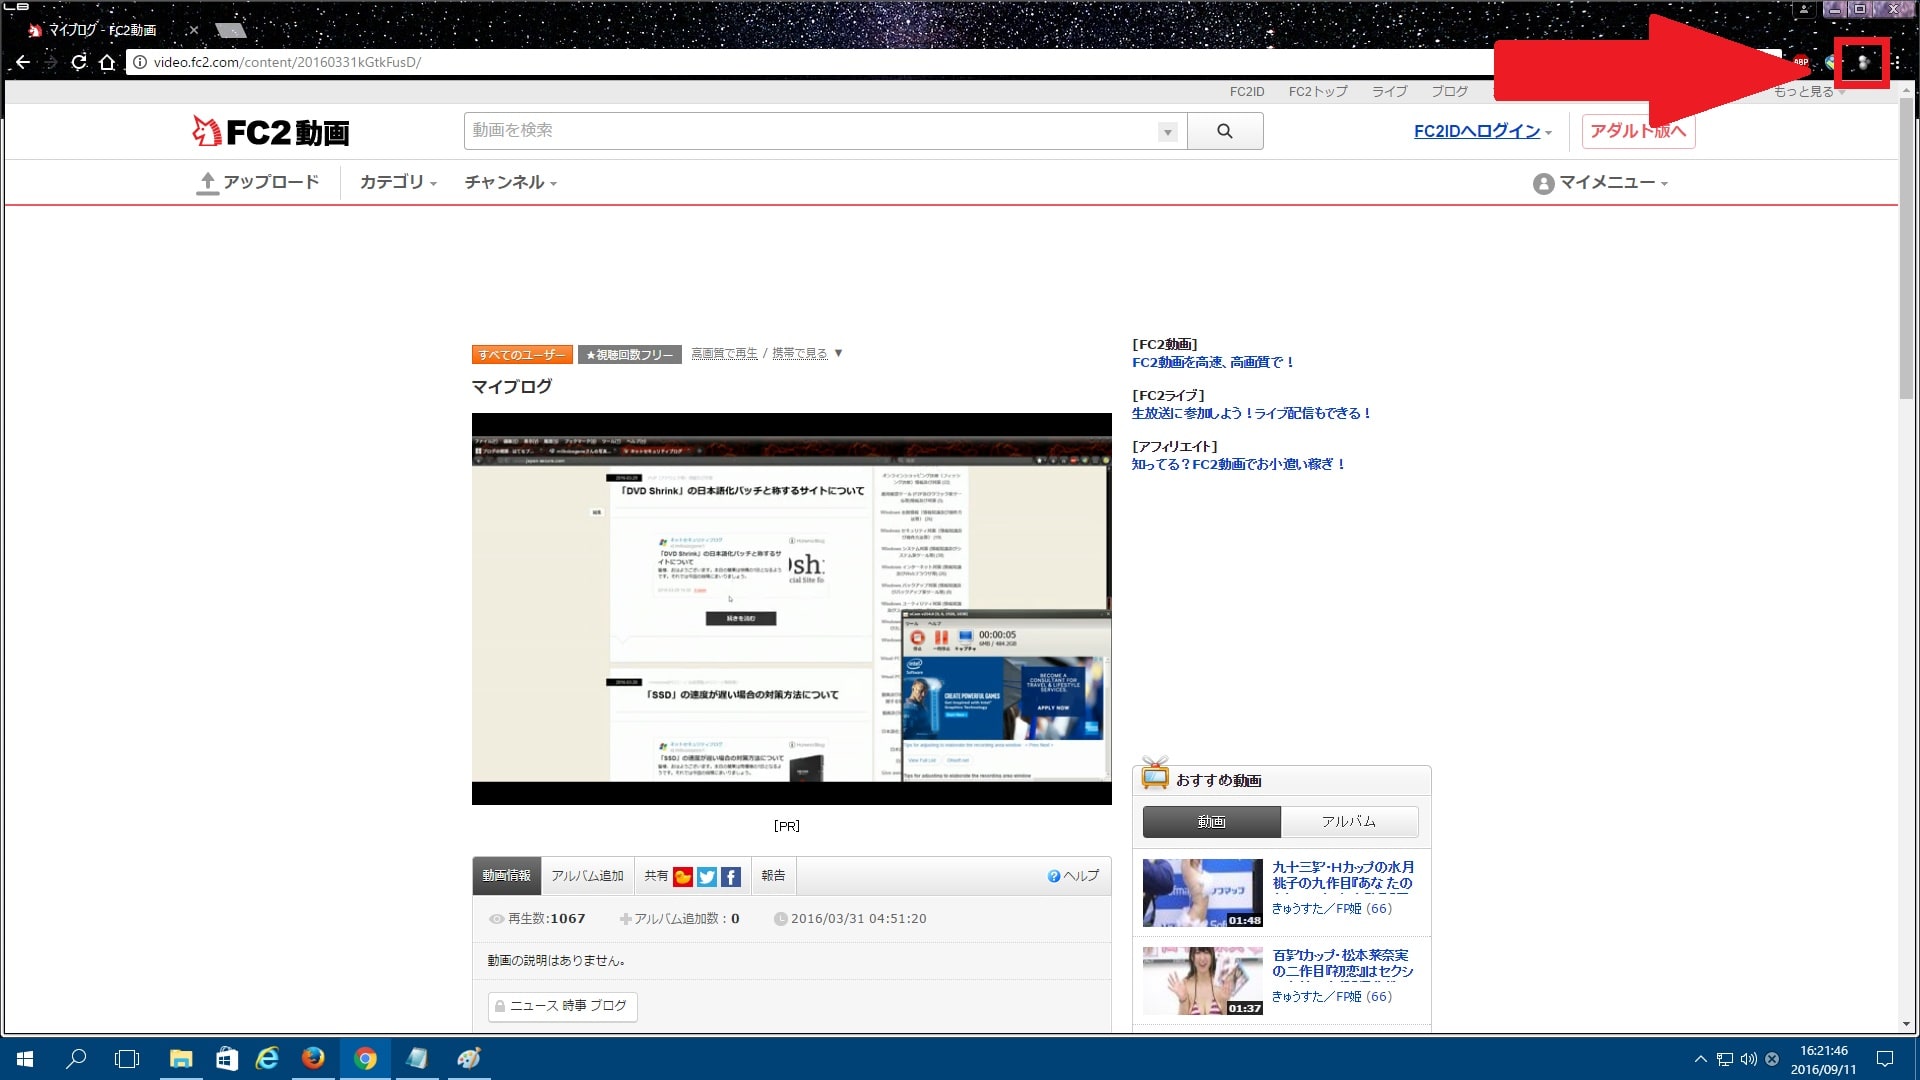
Task: Open the 動画情報 tab
Action: click(x=507, y=876)
